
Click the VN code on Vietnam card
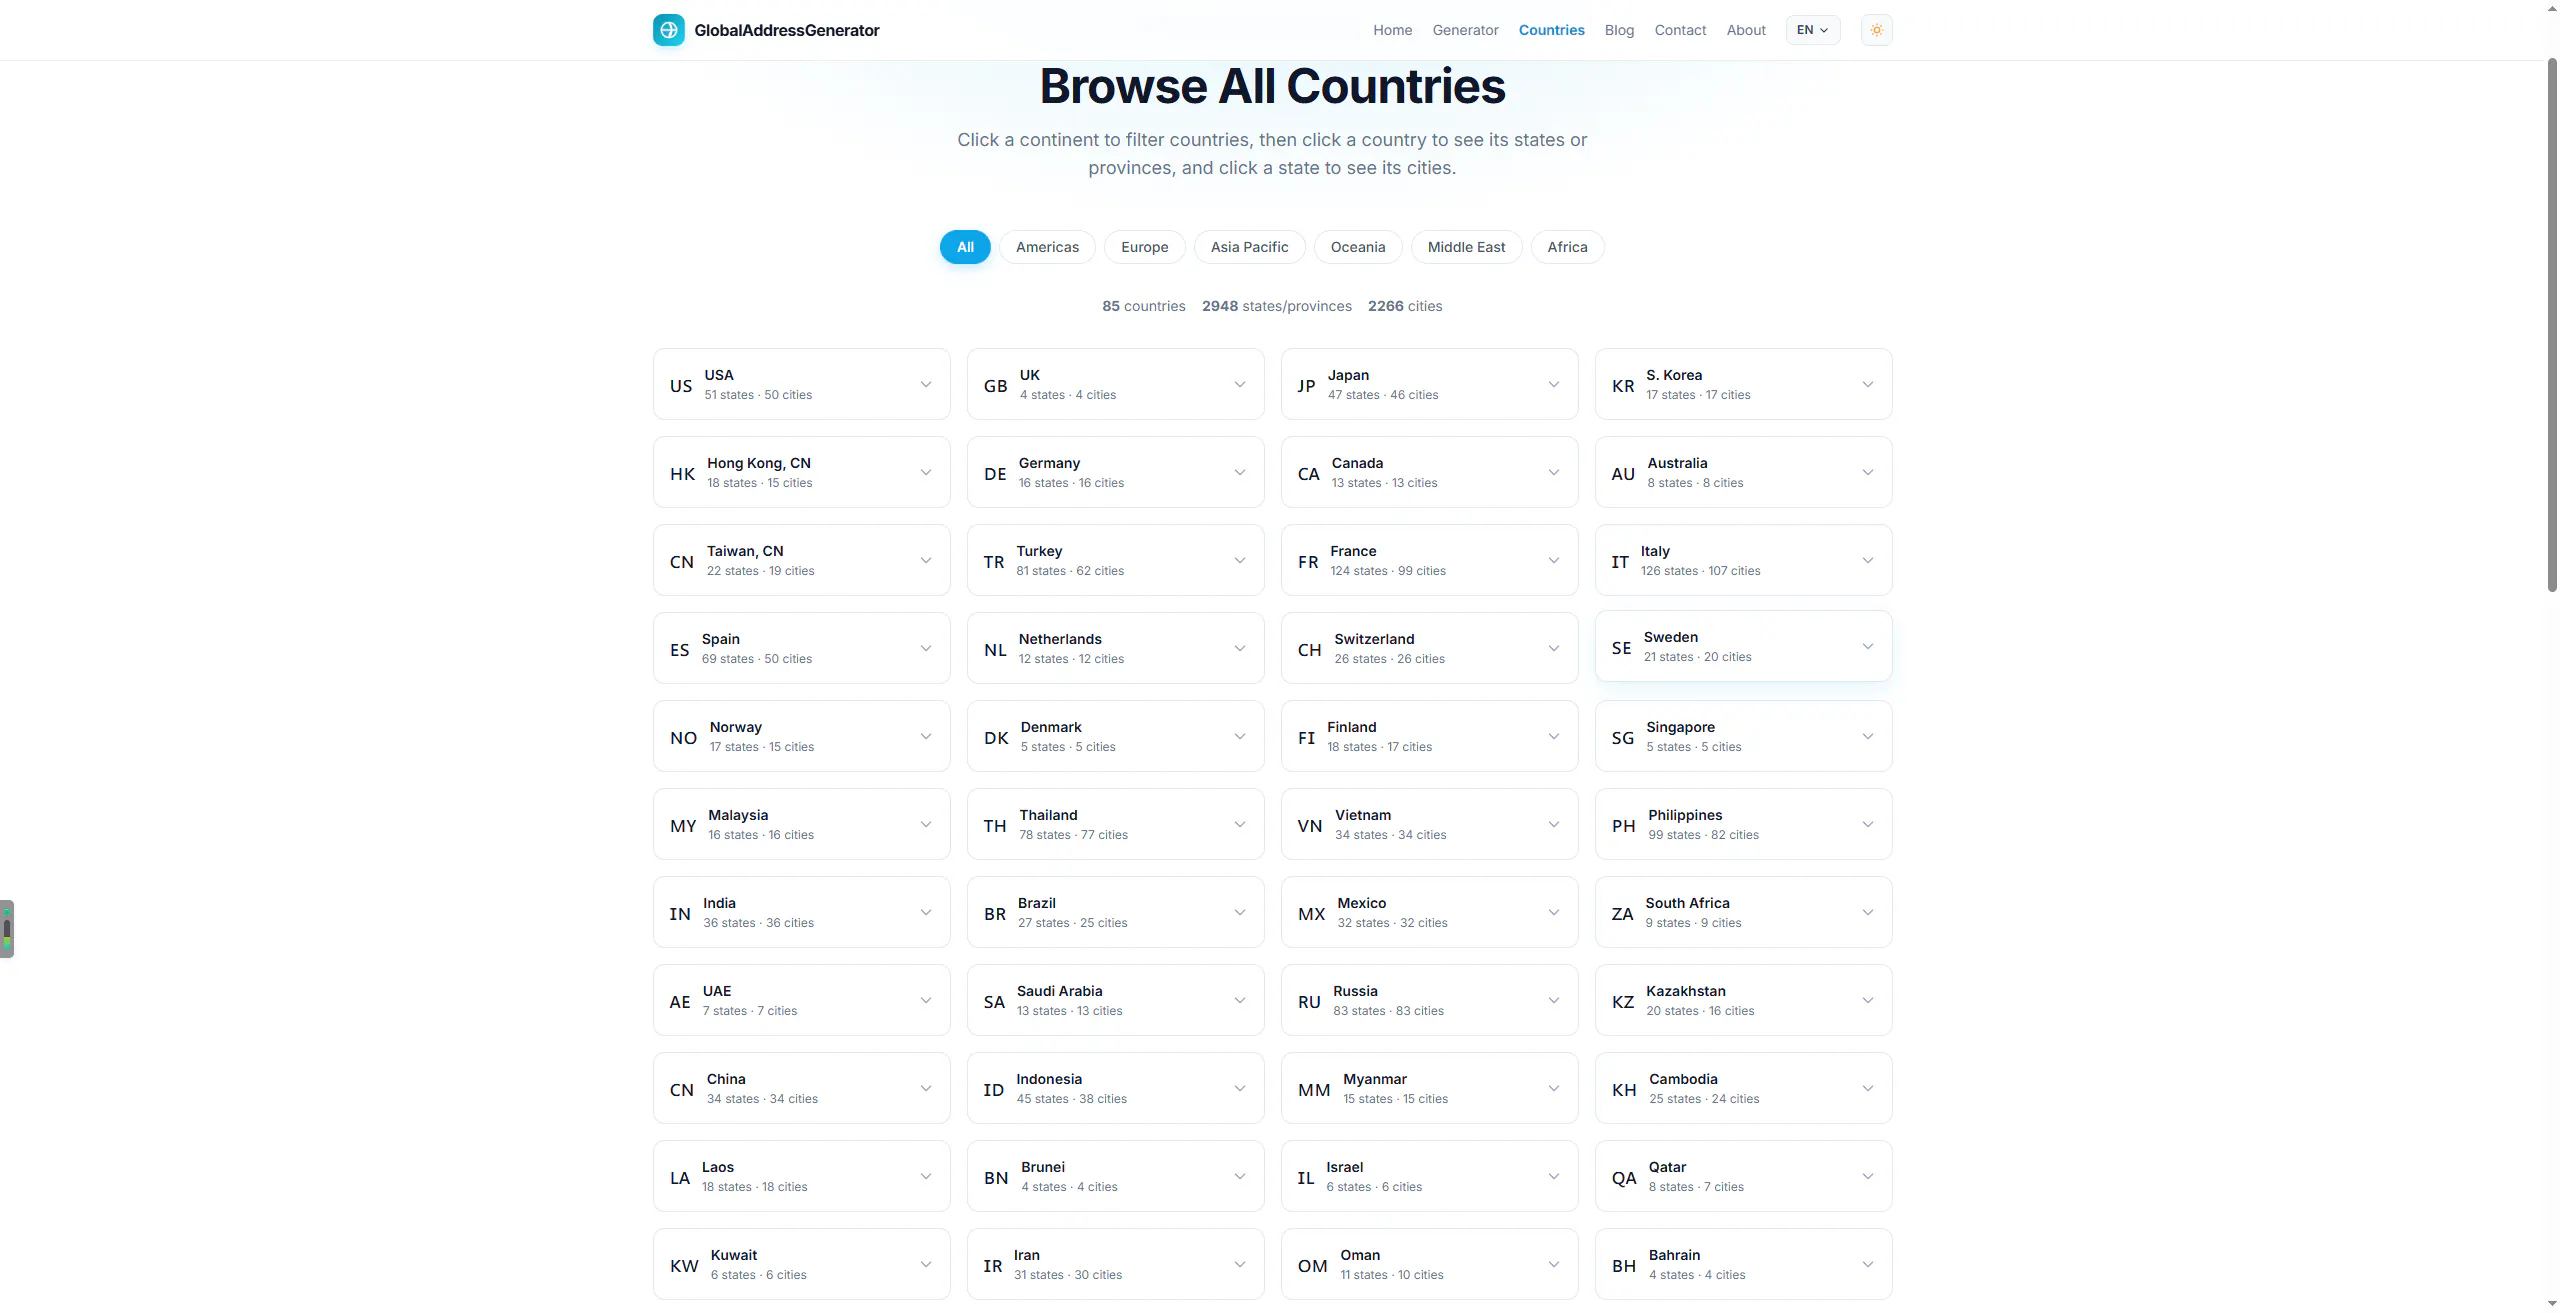(1310, 826)
